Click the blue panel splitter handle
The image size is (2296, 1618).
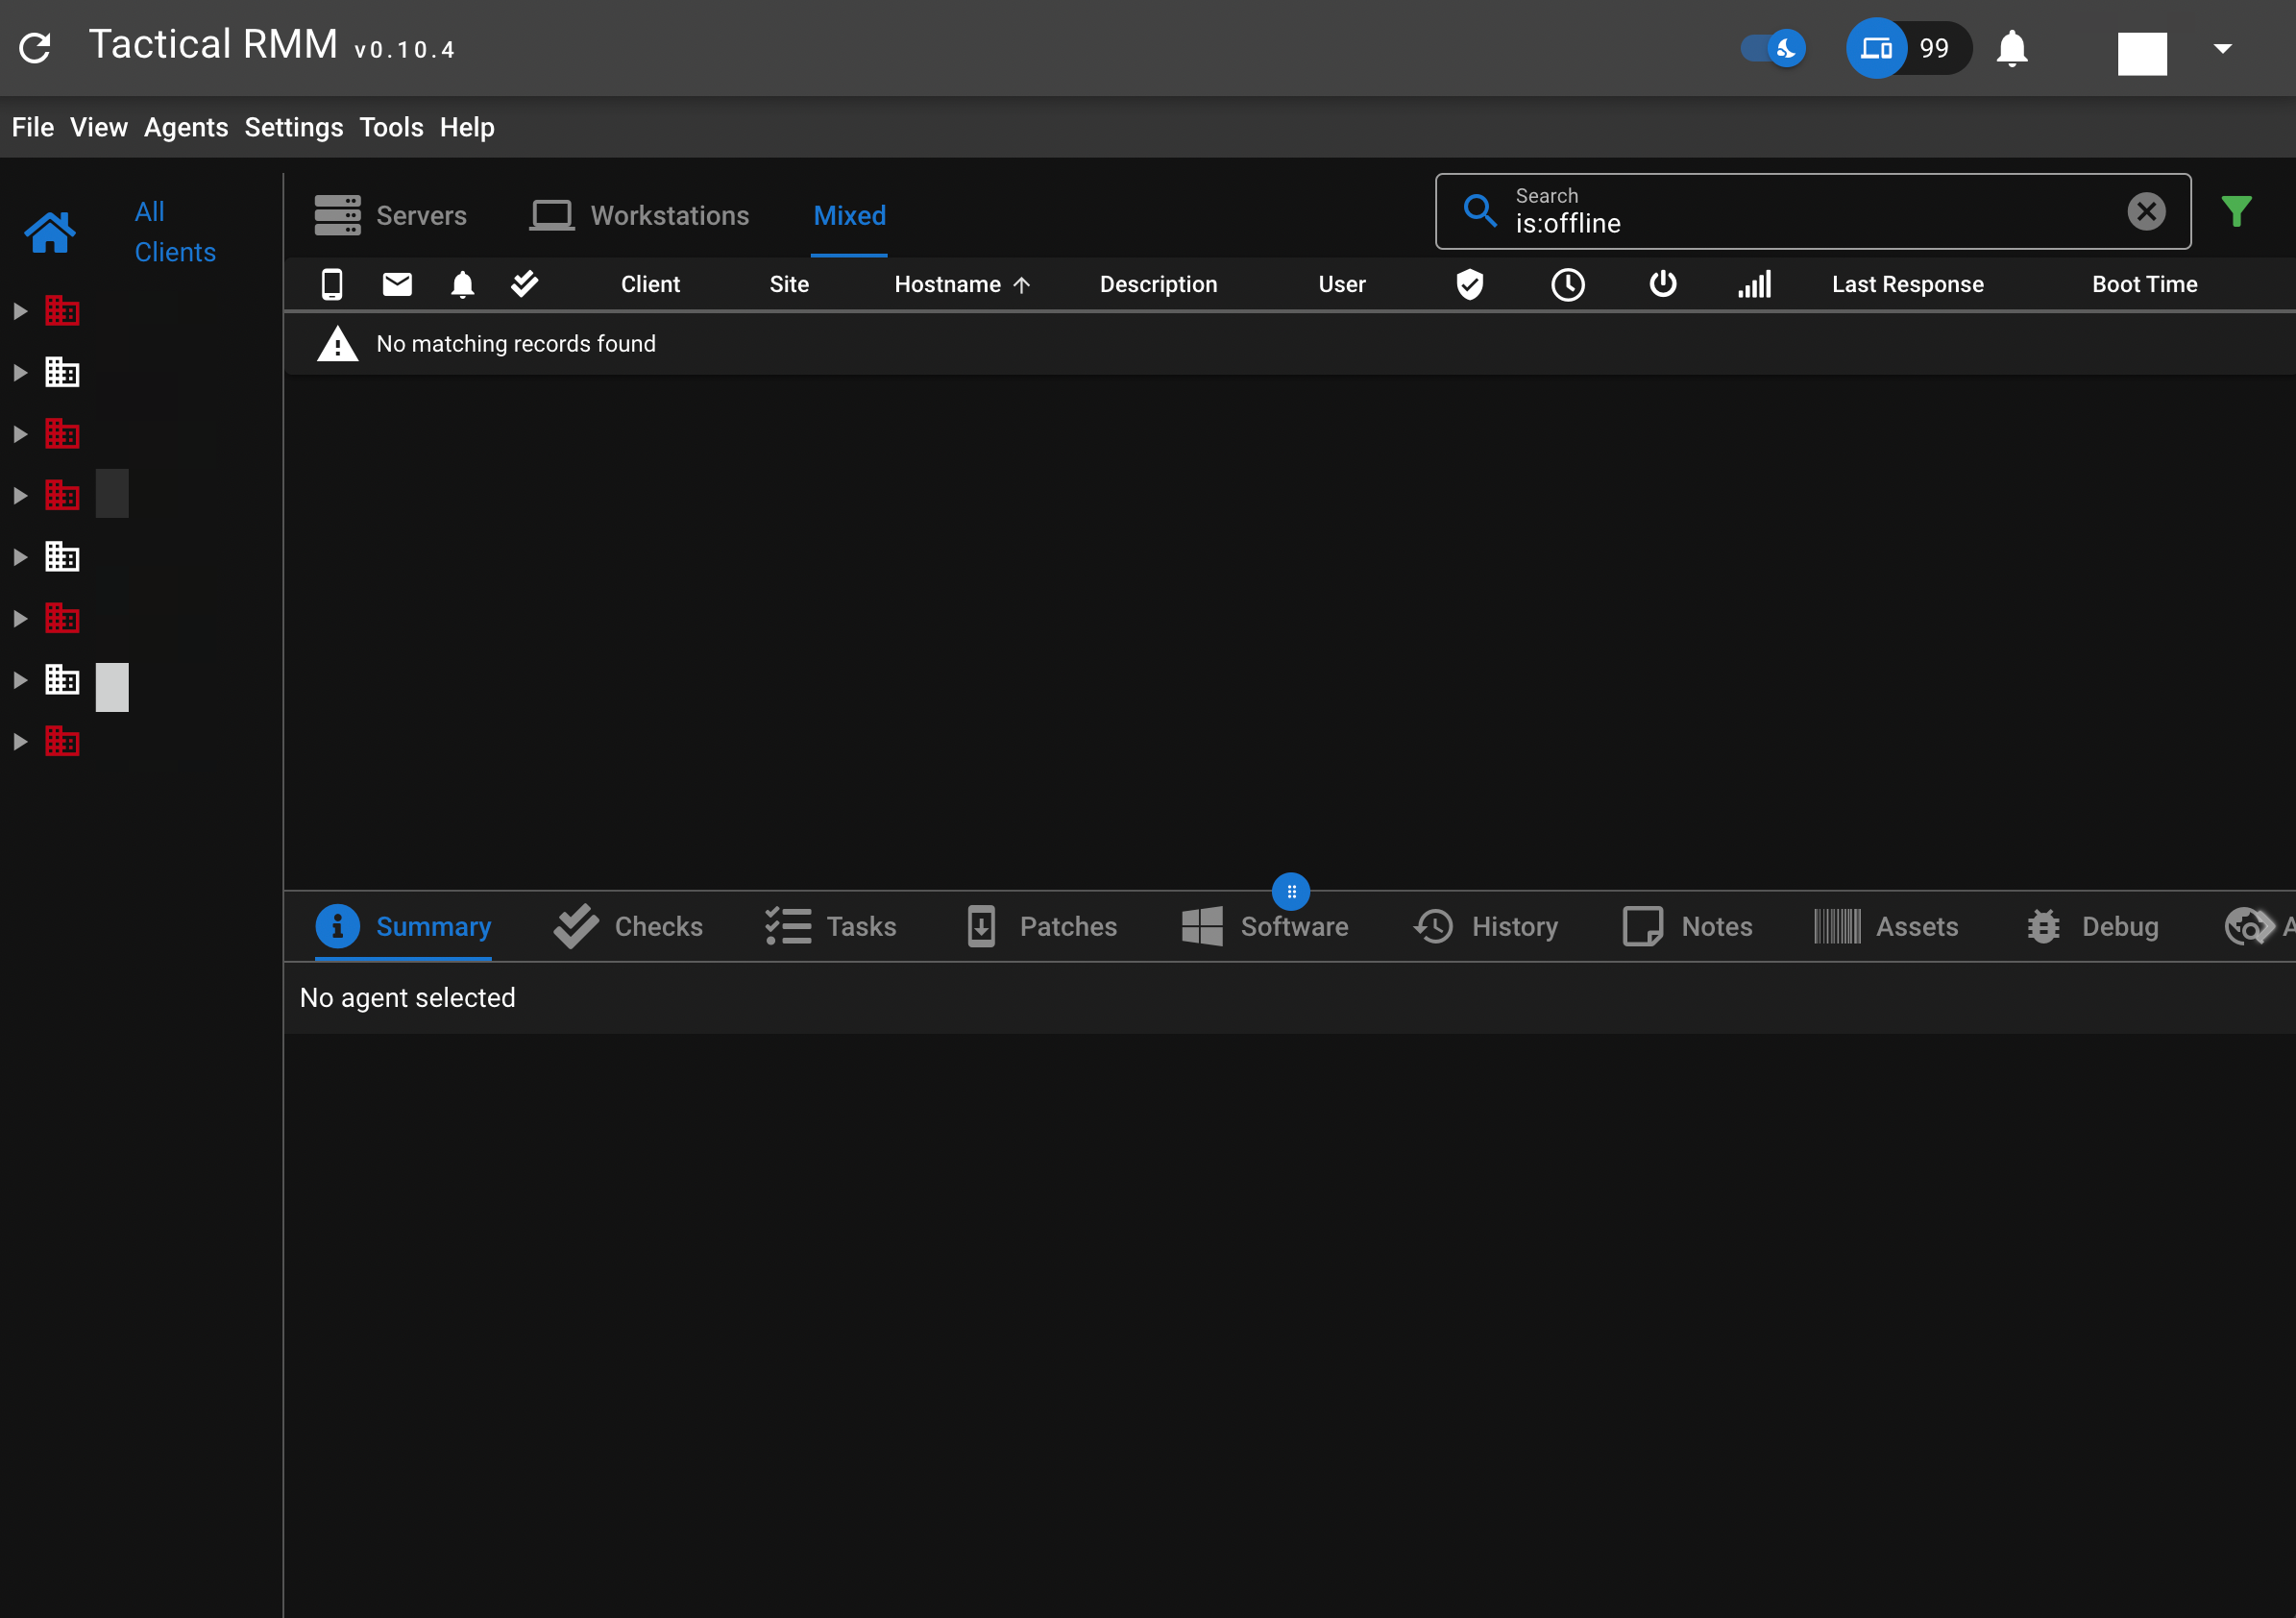coord(1290,891)
